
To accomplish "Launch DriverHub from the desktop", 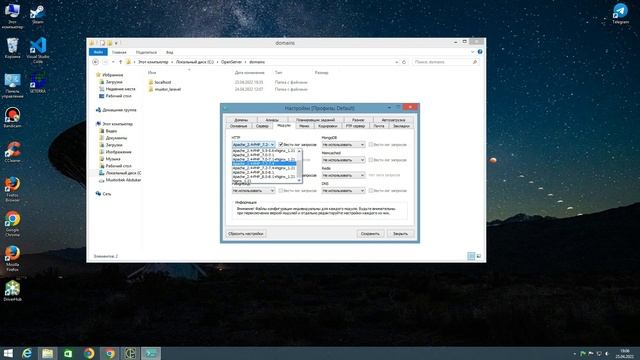I will coord(13,291).
